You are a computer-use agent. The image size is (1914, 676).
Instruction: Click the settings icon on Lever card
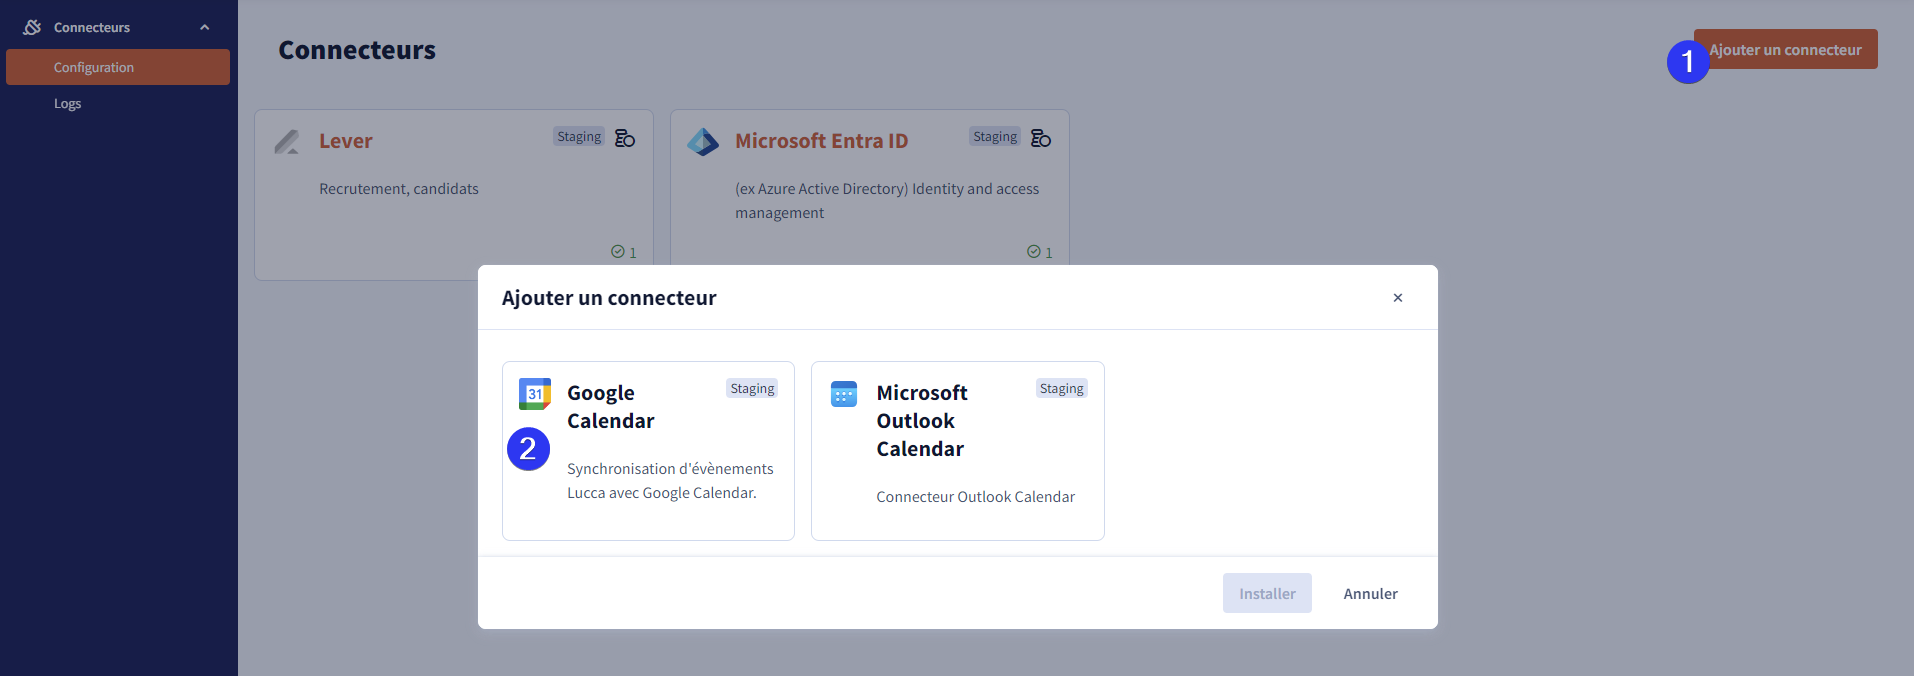pyautogui.click(x=625, y=138)
